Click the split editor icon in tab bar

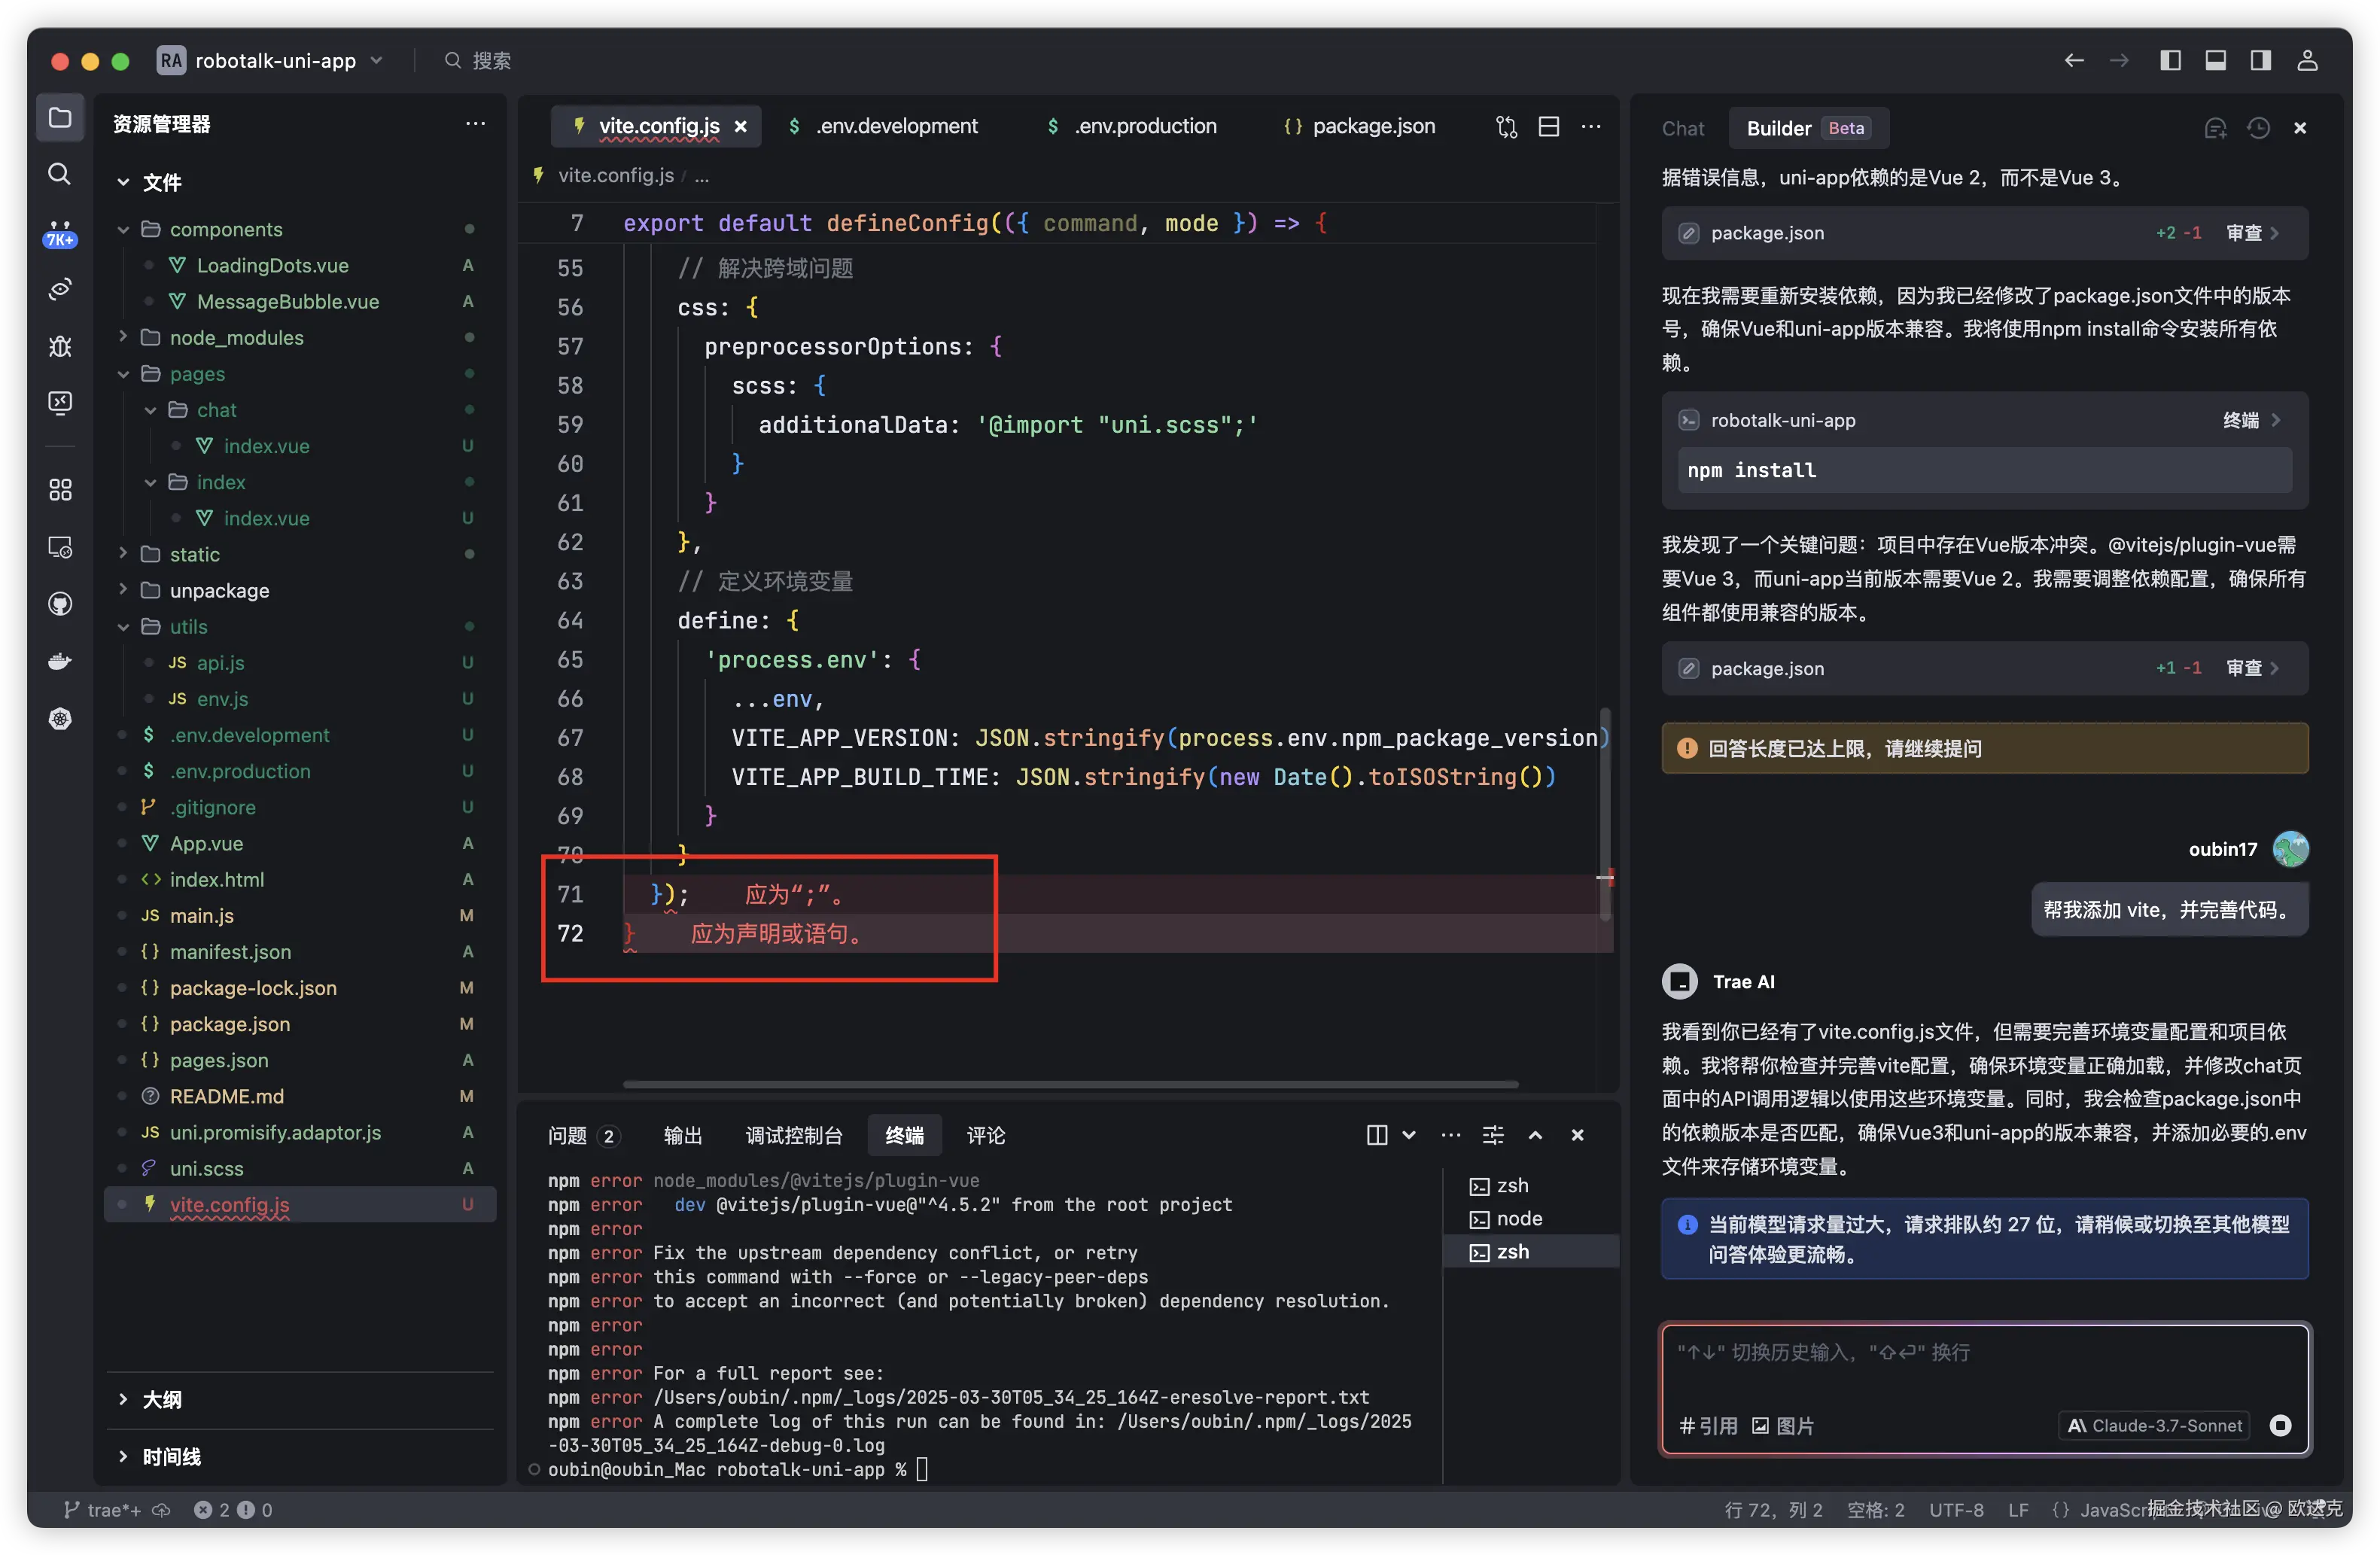click(x=1548, y=127)
